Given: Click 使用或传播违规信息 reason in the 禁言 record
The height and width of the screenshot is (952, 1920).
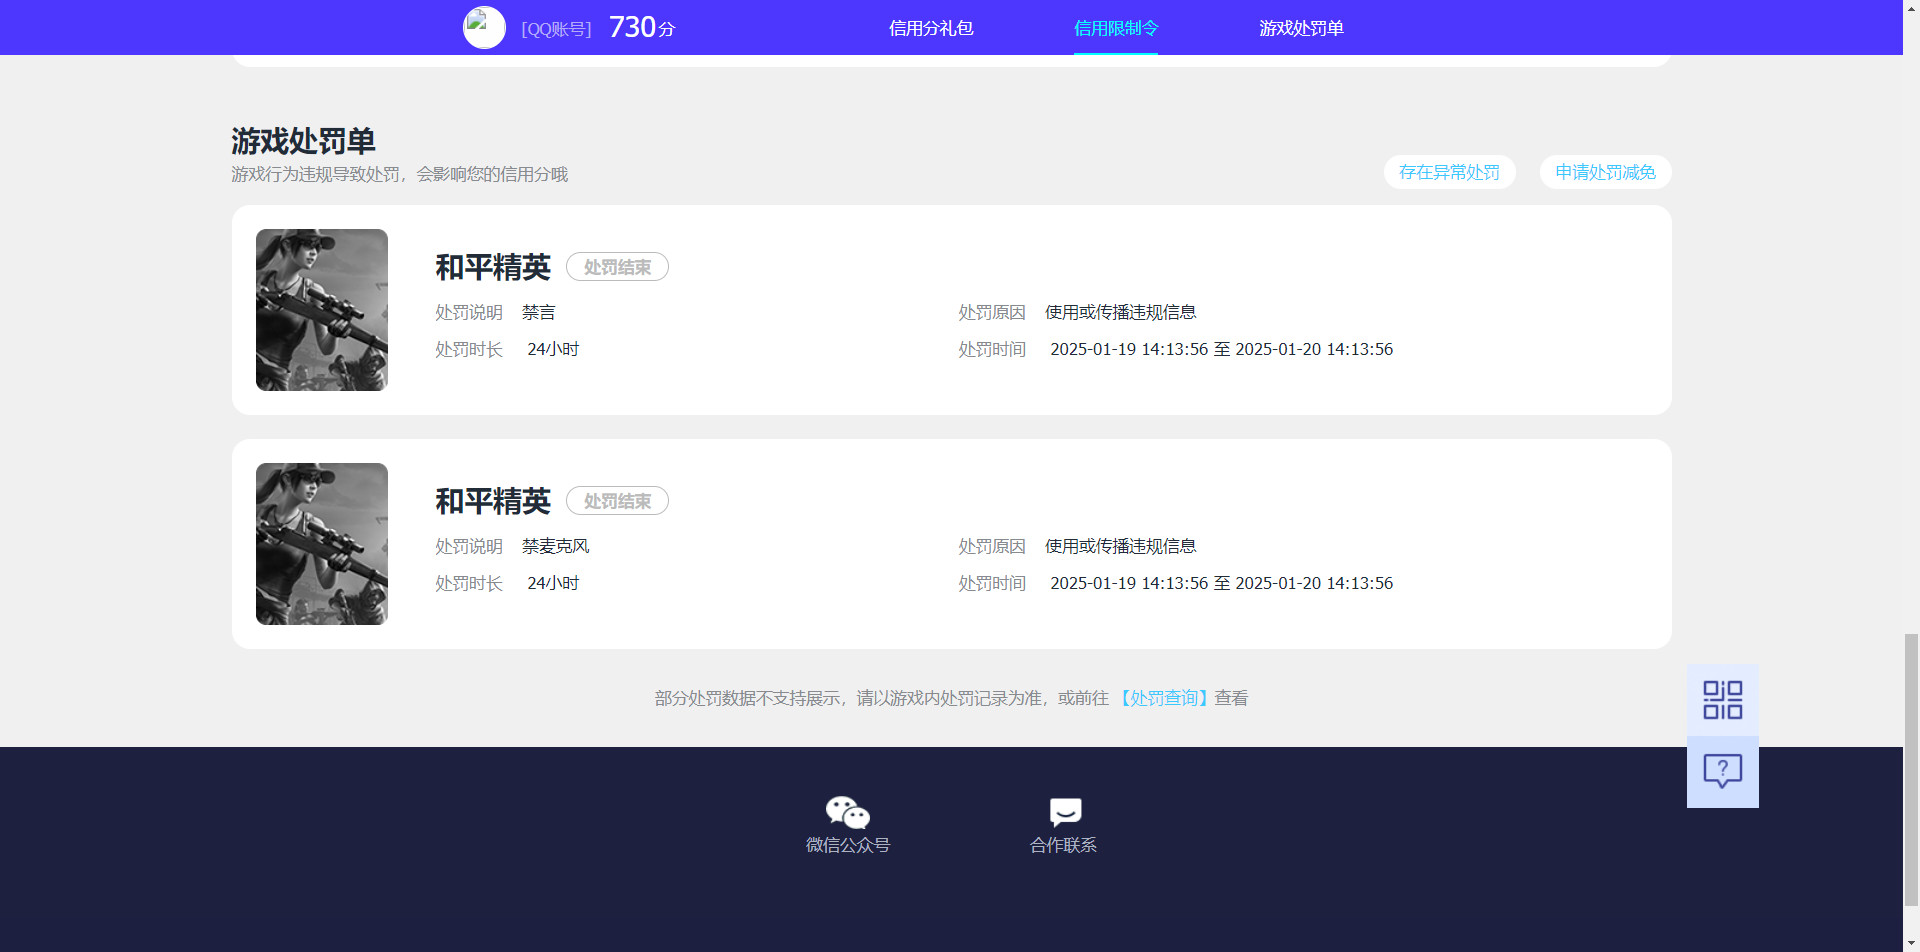Looking at the screenshot, I should 1120,312.
